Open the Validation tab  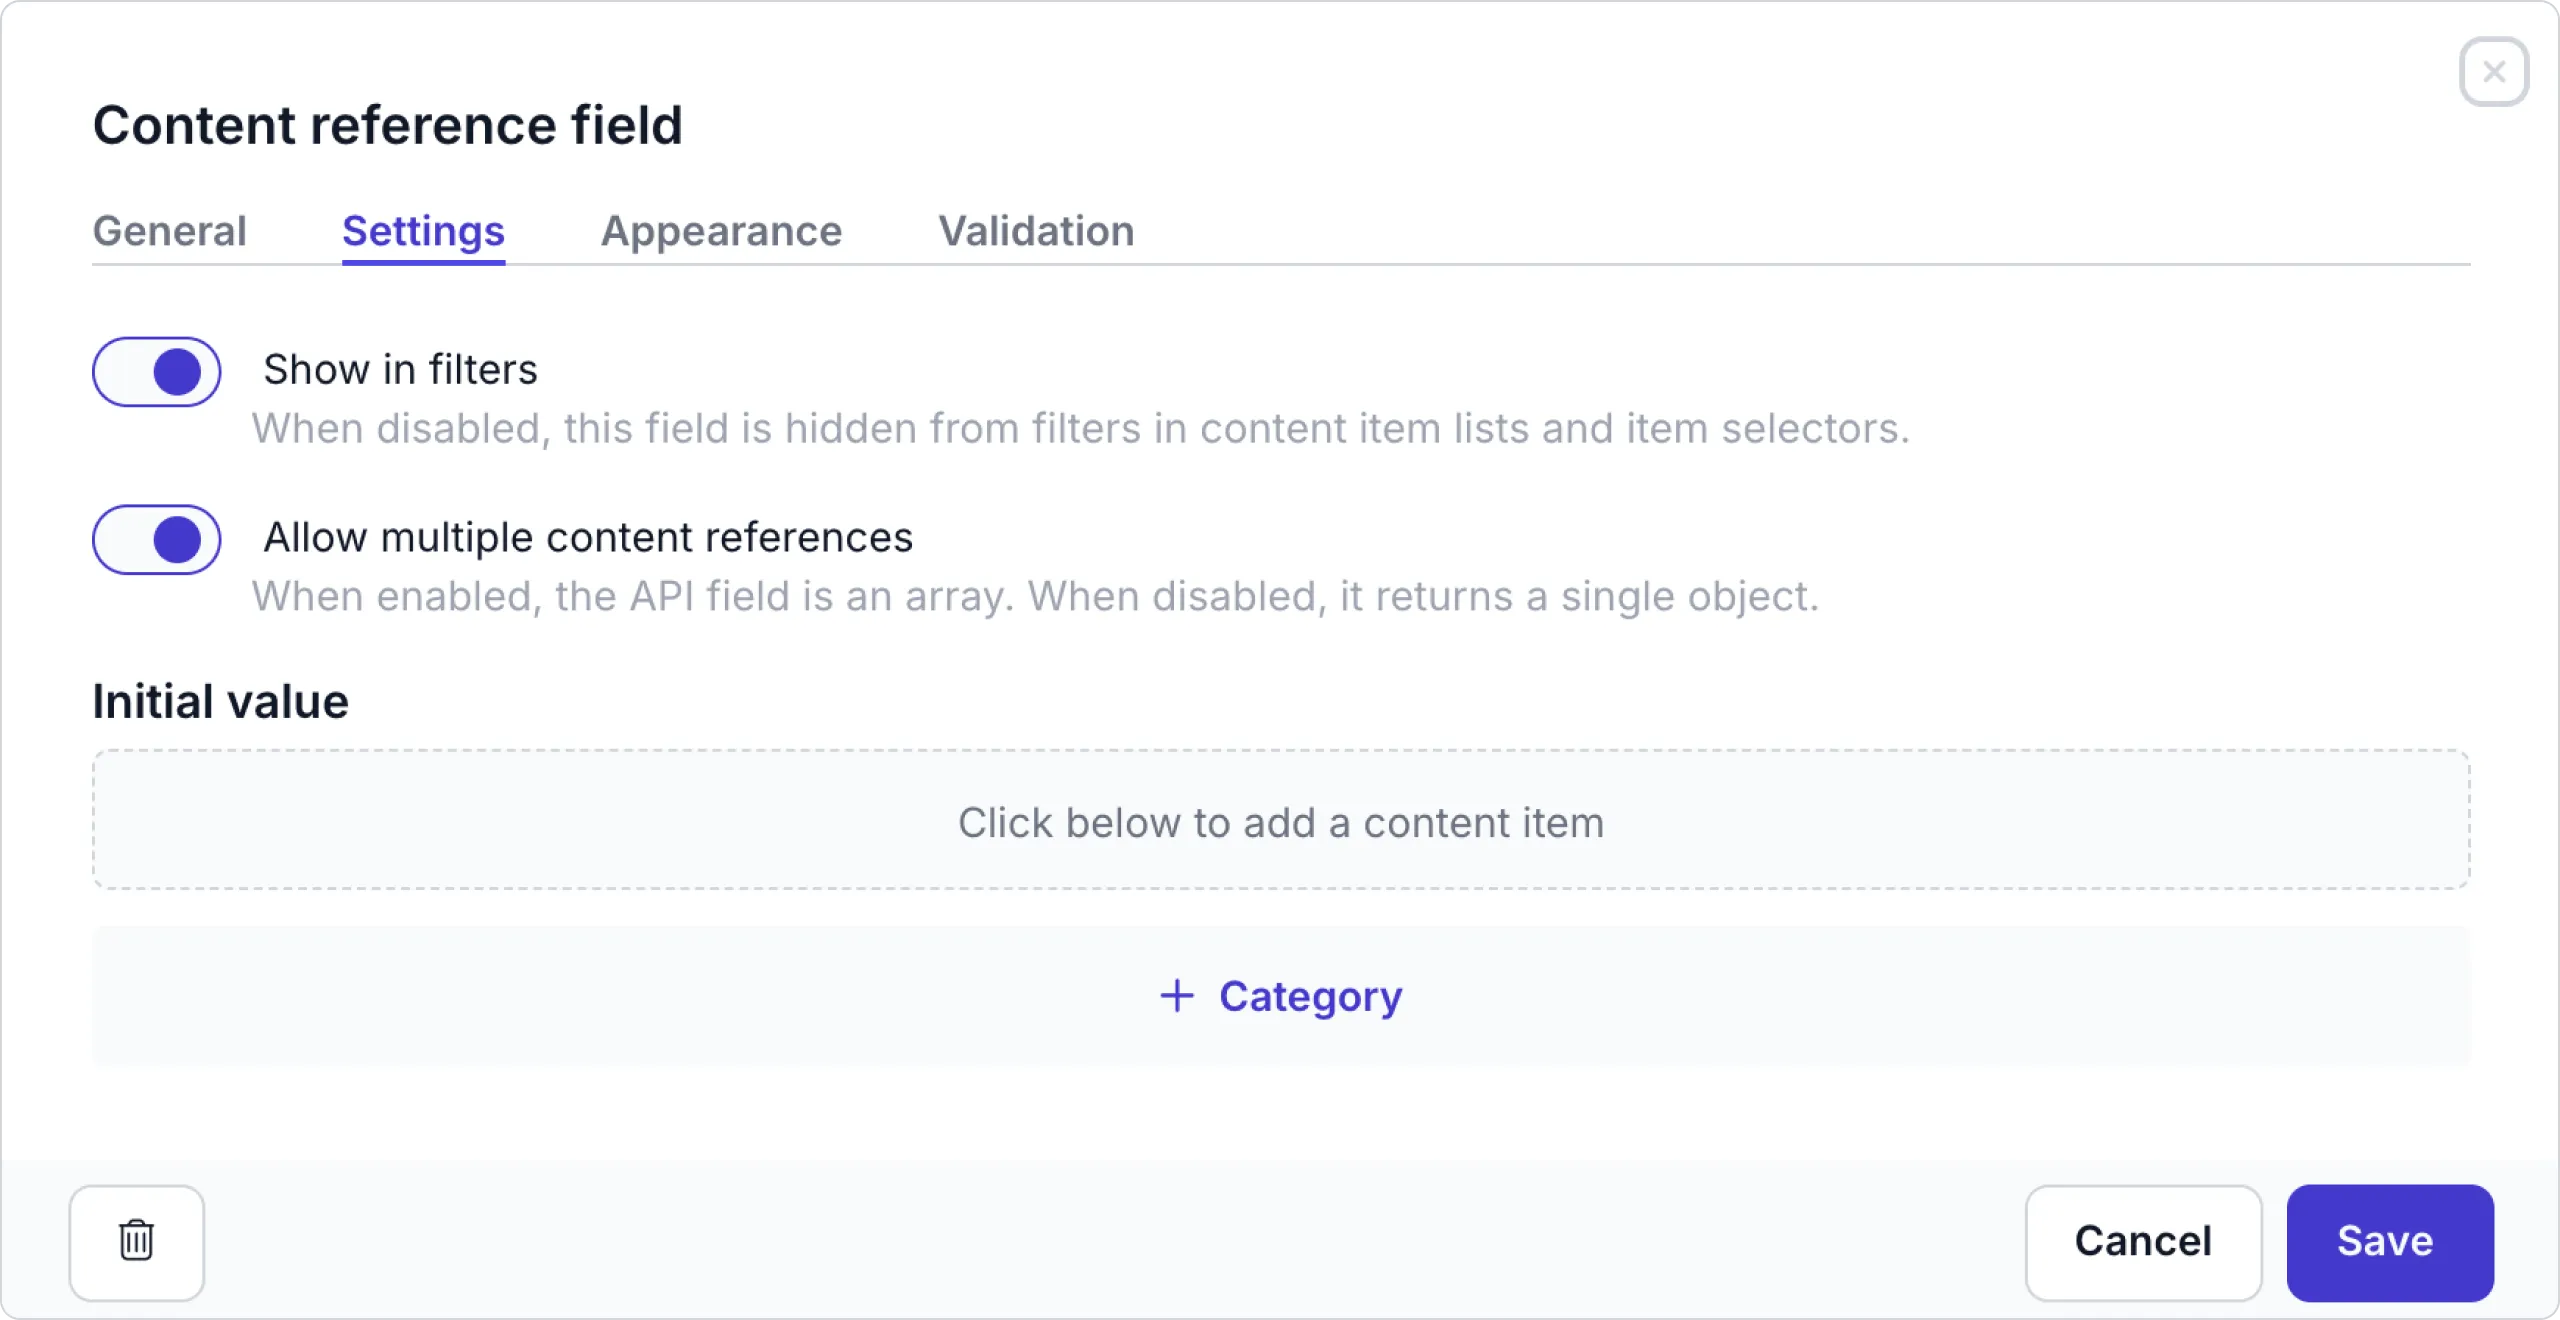1035,231
